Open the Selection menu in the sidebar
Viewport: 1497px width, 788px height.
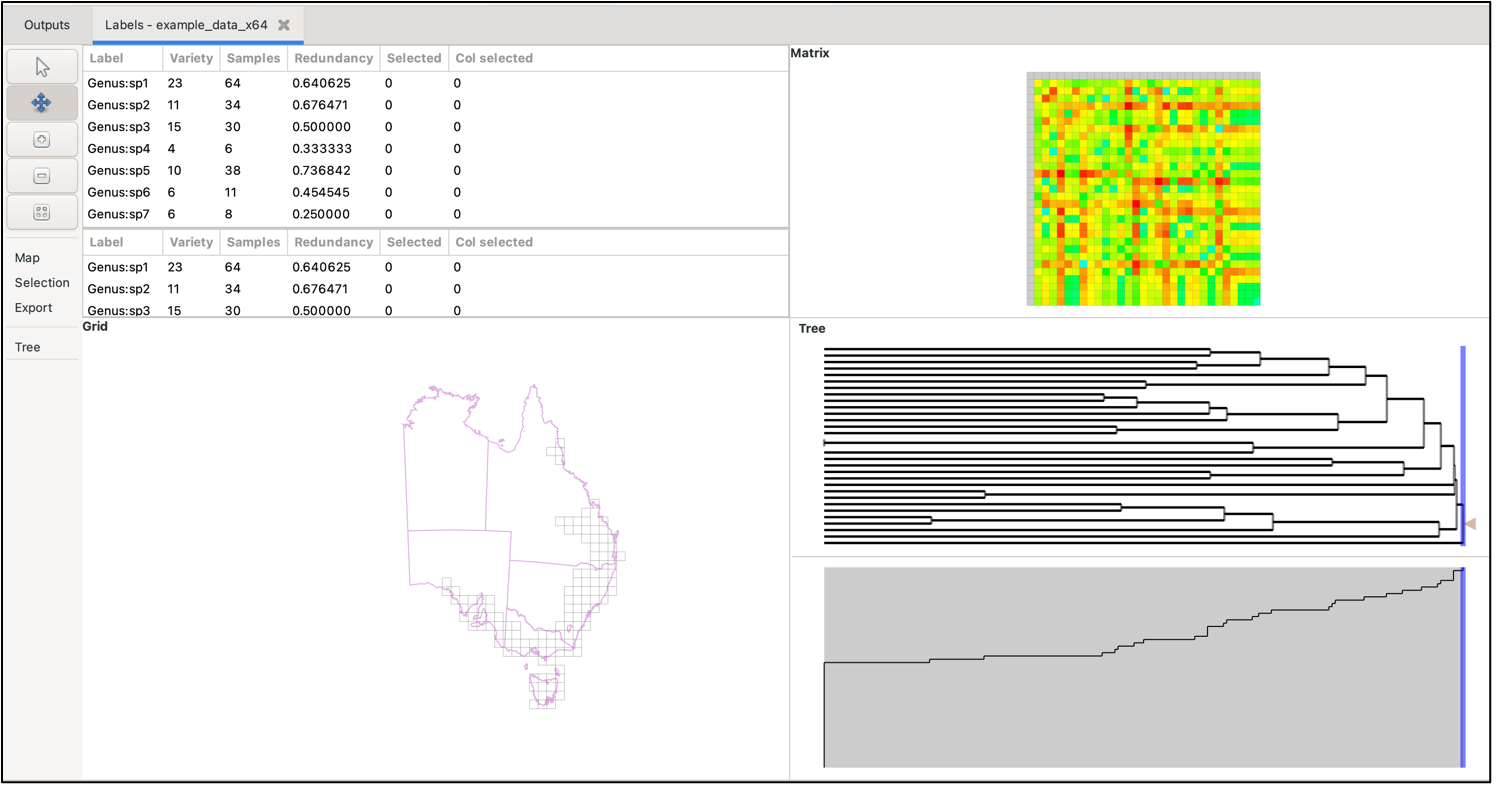(x=42, y=283)
